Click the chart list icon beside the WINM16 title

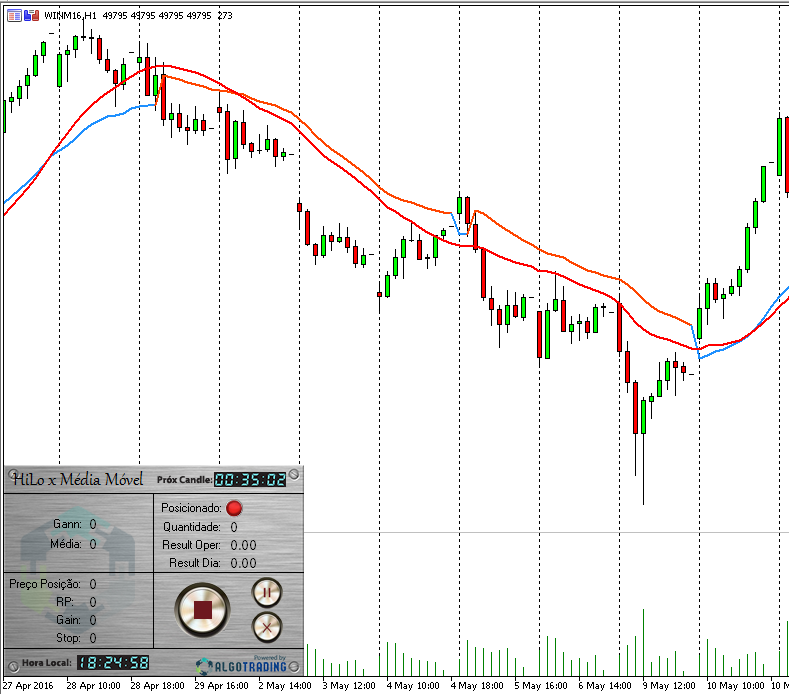coord(15,16)
